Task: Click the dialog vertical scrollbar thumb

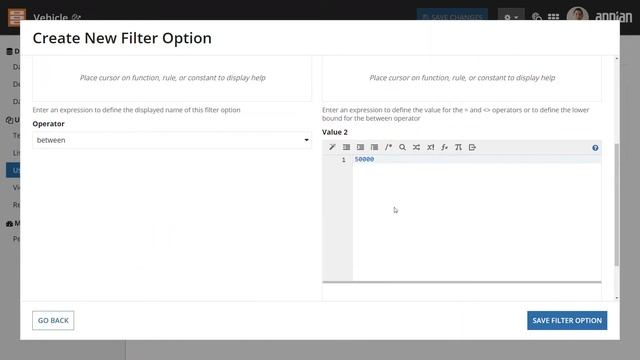Action: point(617,204)
